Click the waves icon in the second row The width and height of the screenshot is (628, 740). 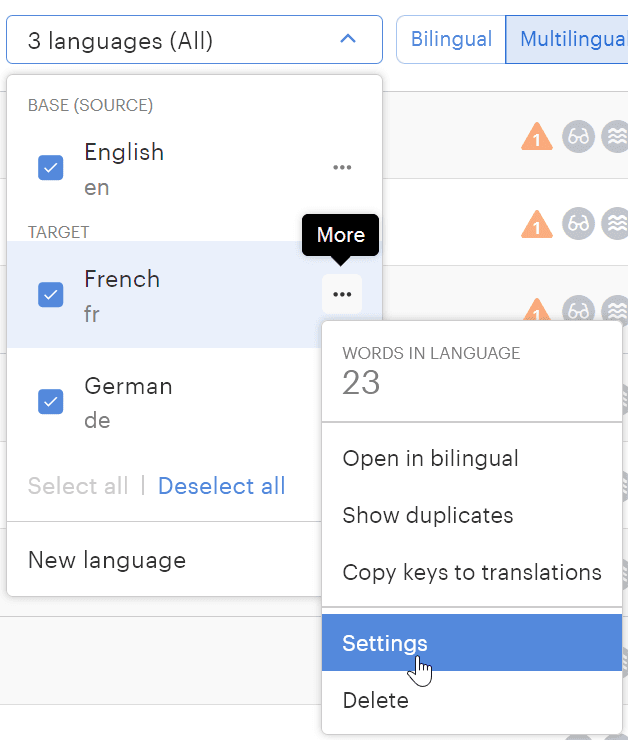click(616, 223)
